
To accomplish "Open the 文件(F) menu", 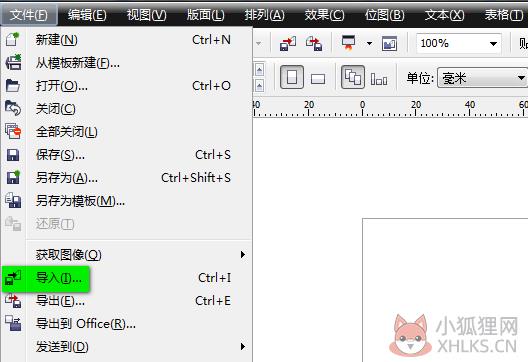I will pos(29,15).
